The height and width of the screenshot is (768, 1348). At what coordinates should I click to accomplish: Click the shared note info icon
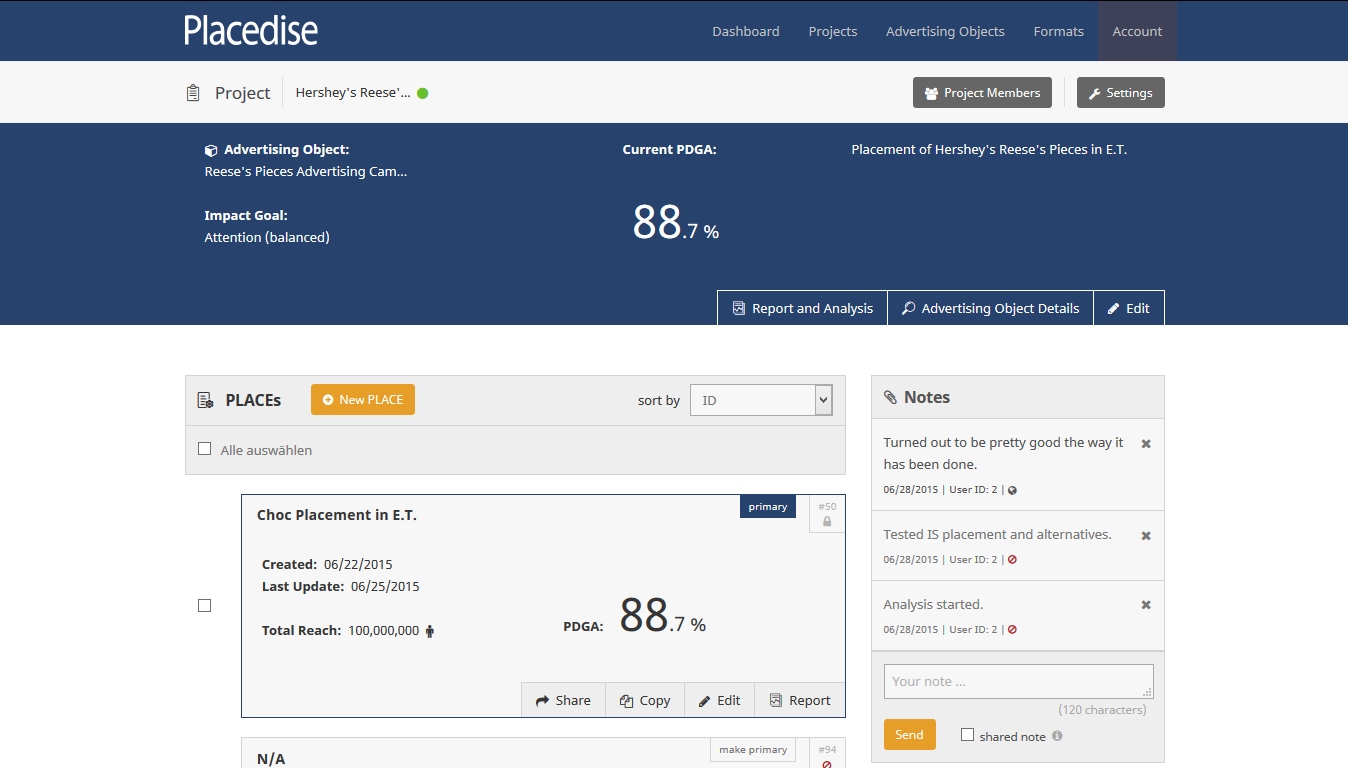click(1057, 736)
